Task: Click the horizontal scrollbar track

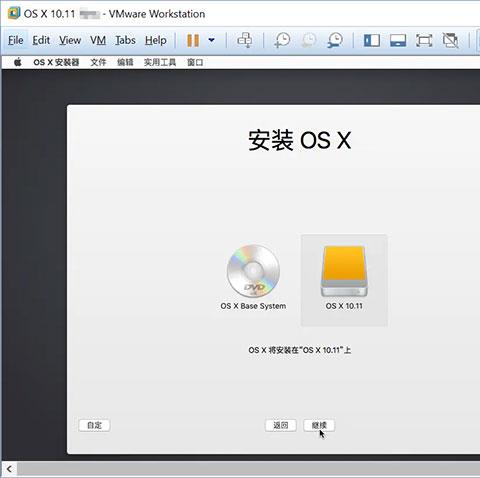Action: [248, 469]
